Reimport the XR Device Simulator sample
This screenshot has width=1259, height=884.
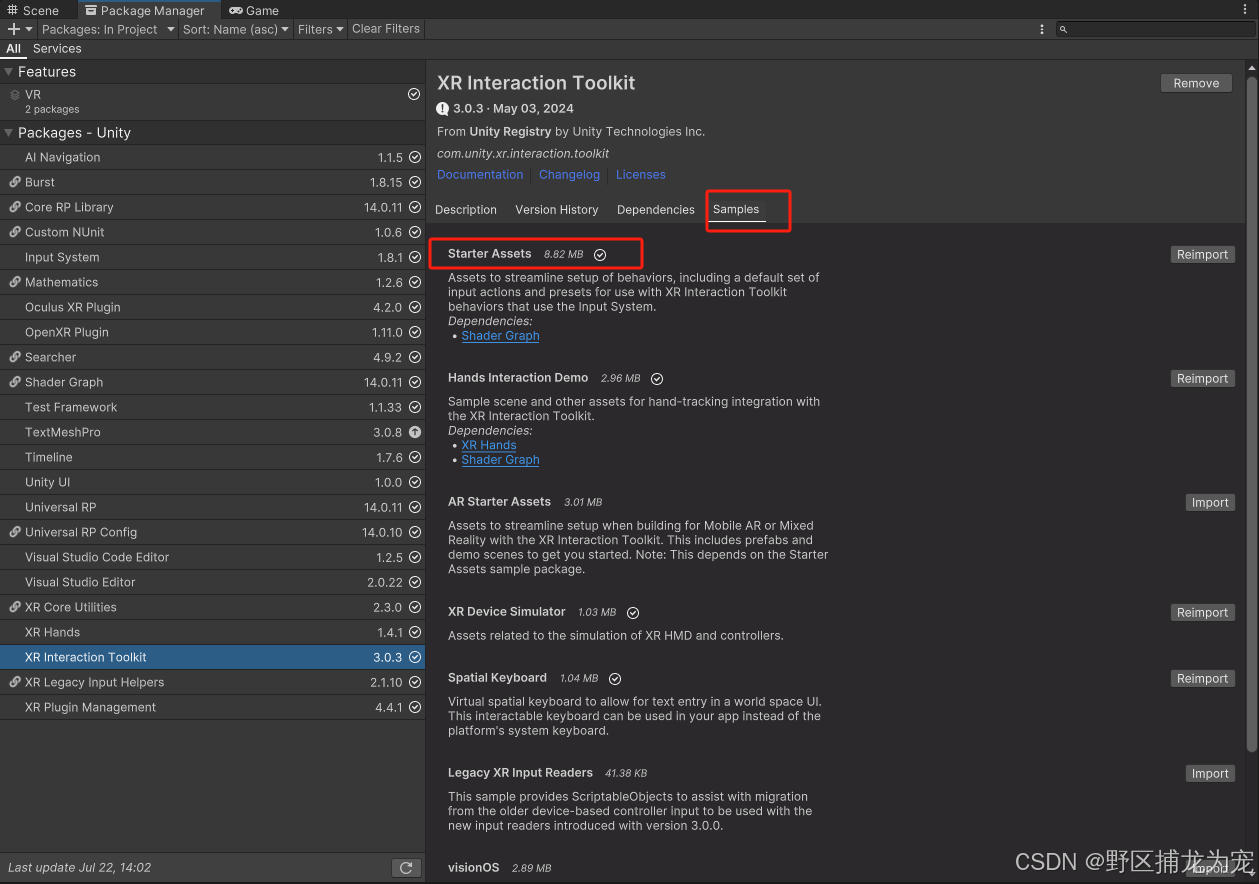(1202, 613)
